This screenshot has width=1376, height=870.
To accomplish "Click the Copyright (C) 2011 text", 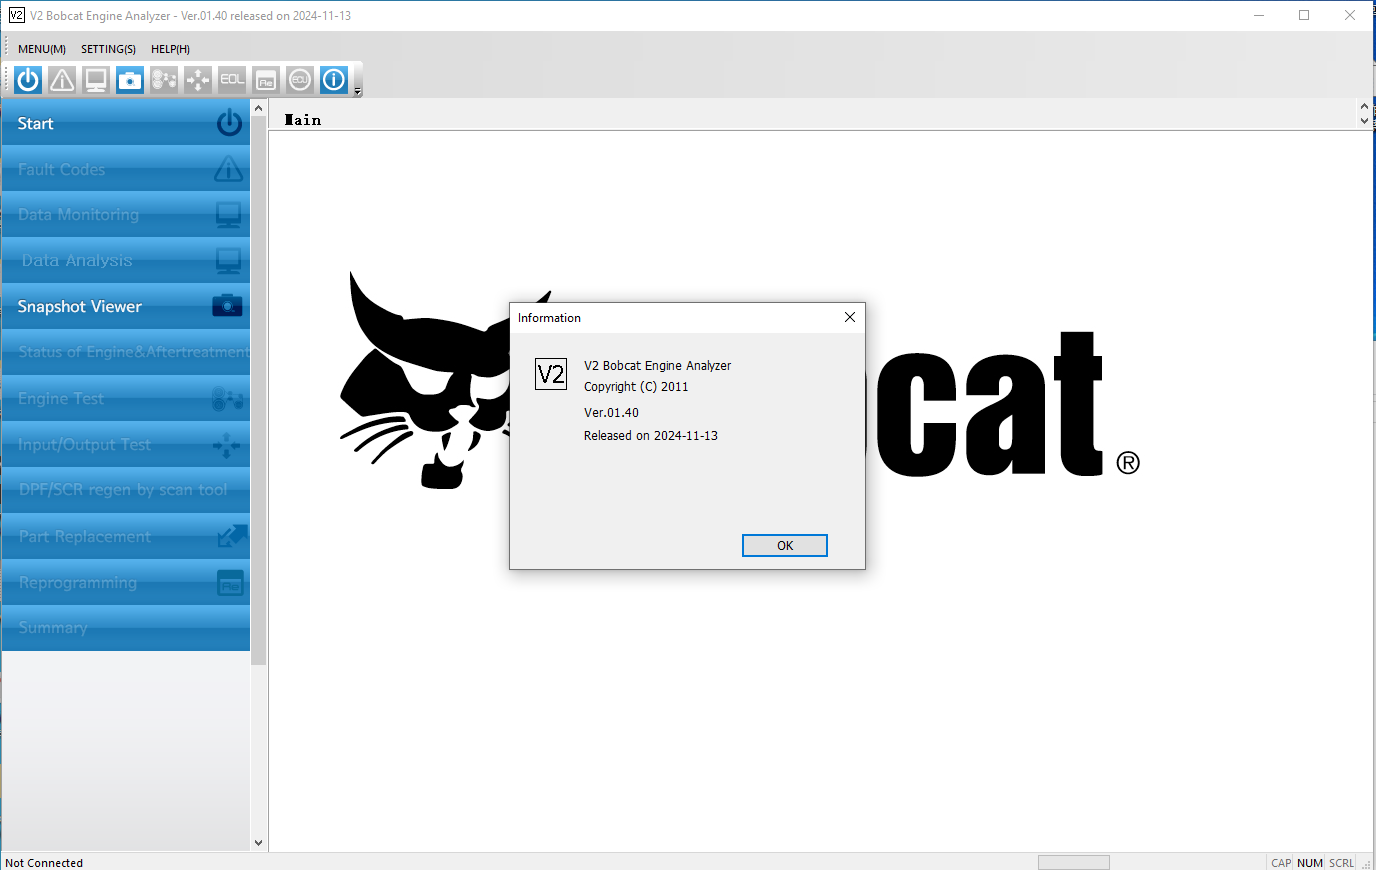I will (636, 387).
